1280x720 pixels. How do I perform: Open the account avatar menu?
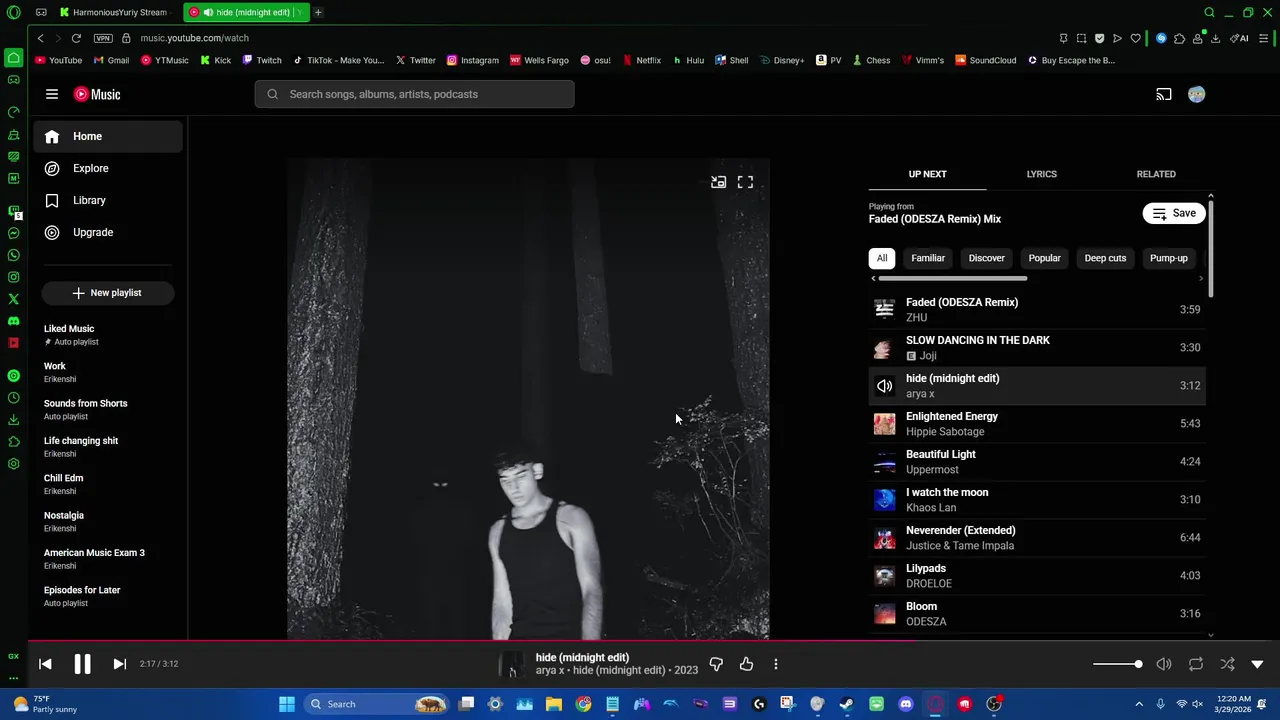coord(1197,94)
